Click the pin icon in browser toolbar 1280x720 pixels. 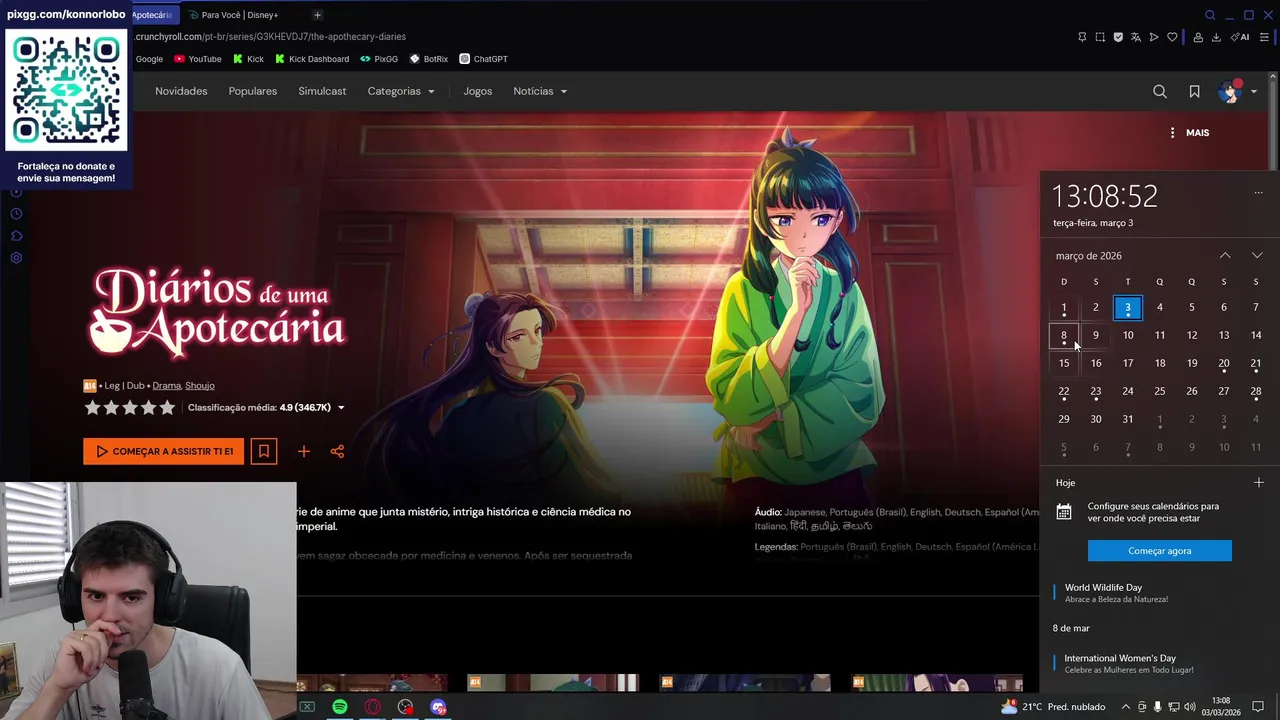1082,37
